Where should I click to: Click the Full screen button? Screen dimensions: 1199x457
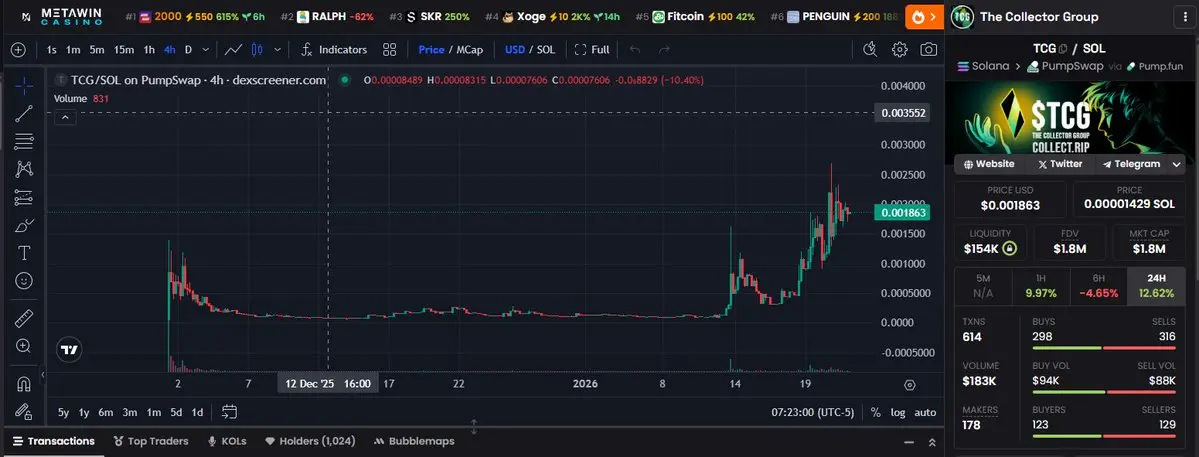pos(593,50)
